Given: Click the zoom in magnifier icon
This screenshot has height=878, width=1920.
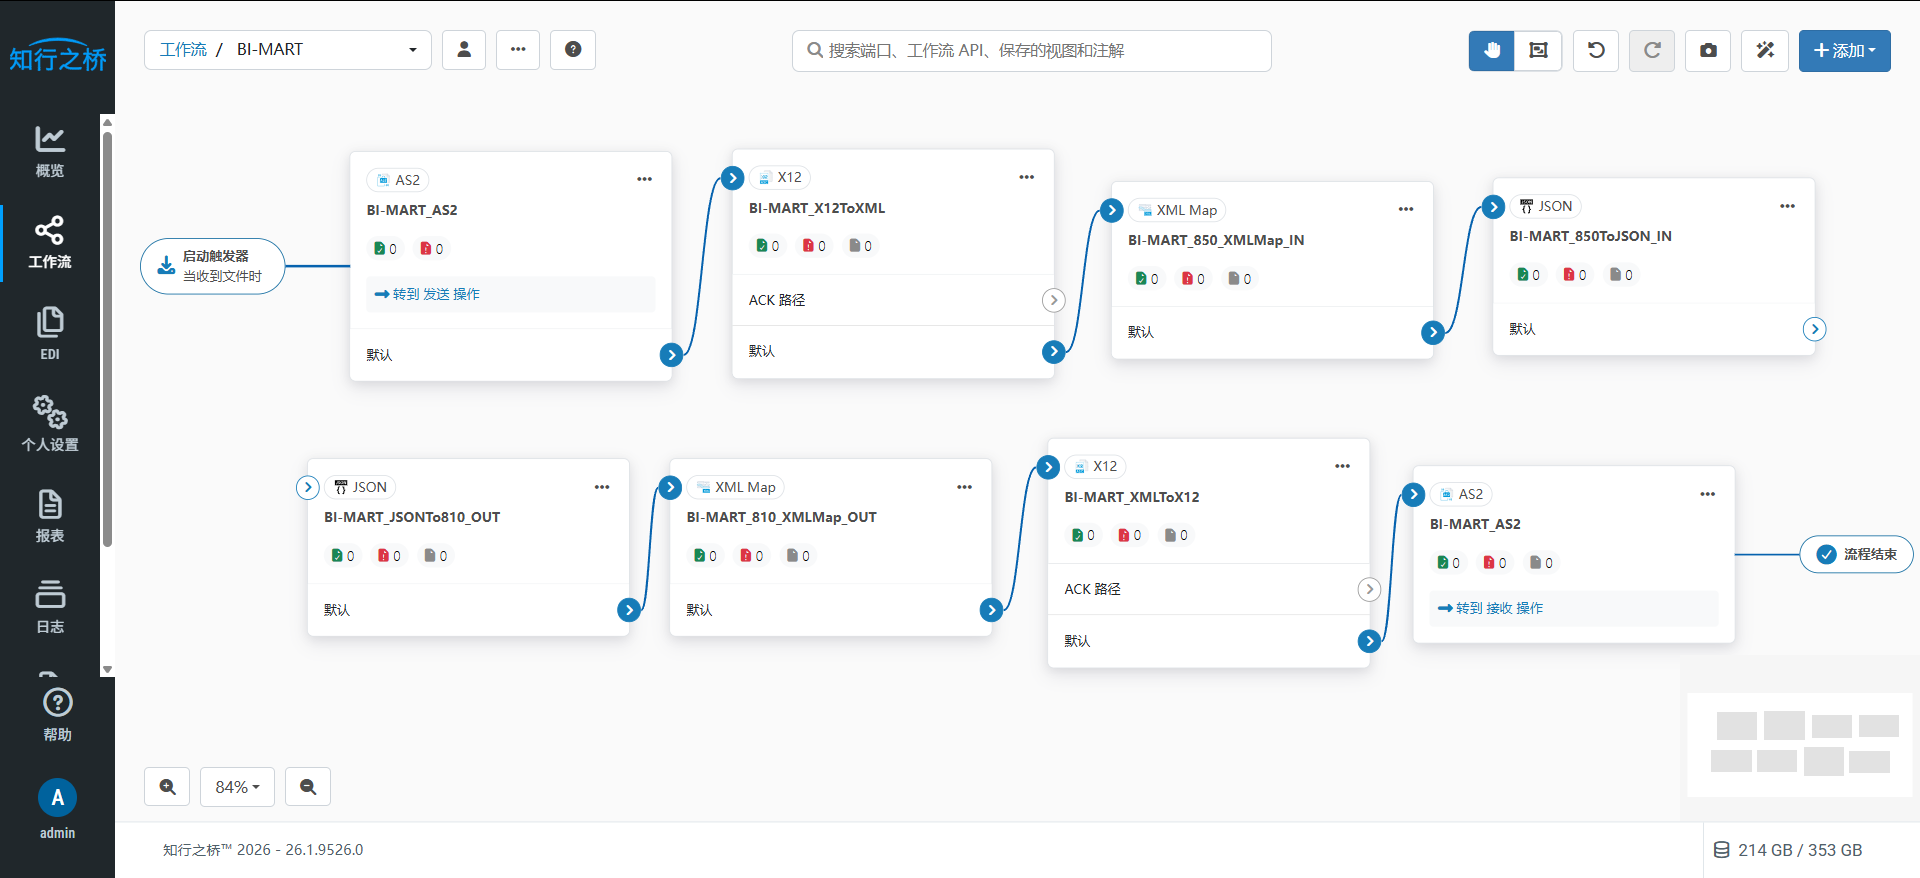Looking at the screenshot, I should pyautogui.click(x=167, y=787).
